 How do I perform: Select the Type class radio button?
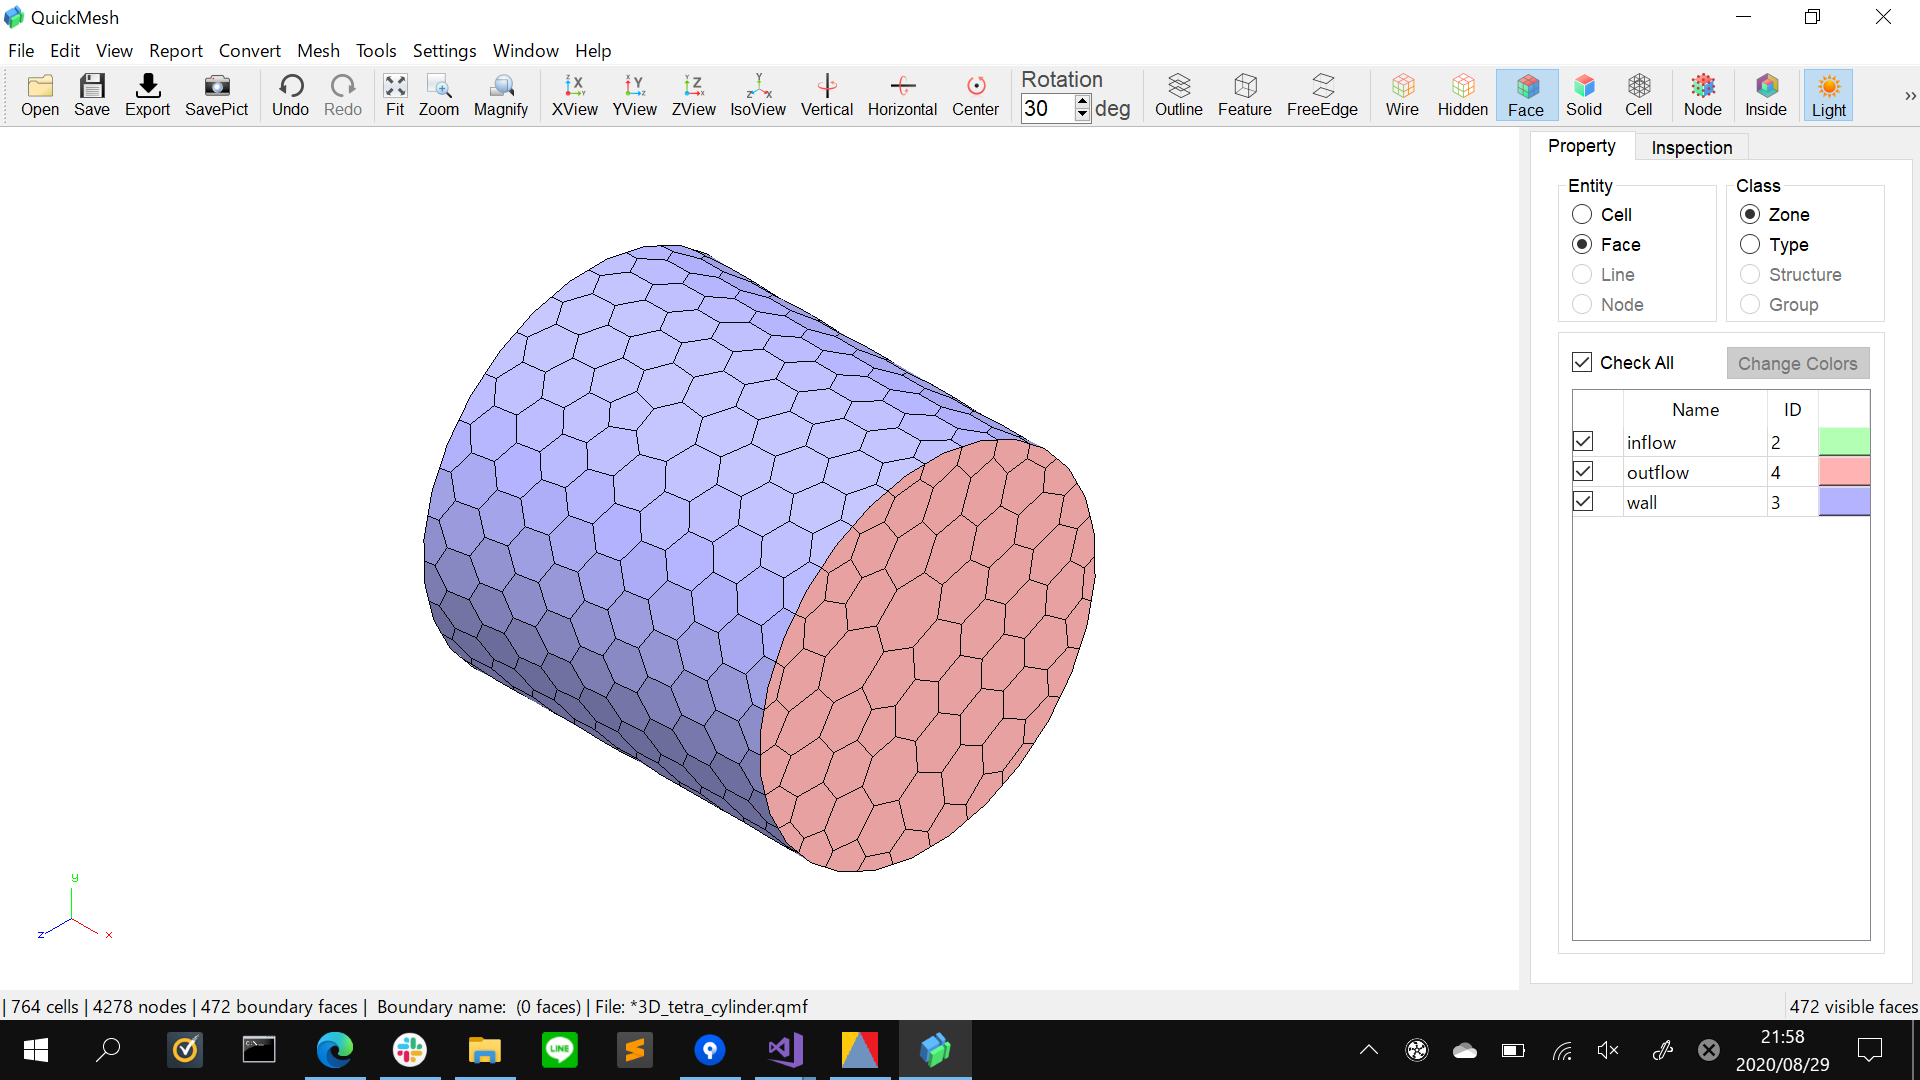click(x=1750, y=244)
